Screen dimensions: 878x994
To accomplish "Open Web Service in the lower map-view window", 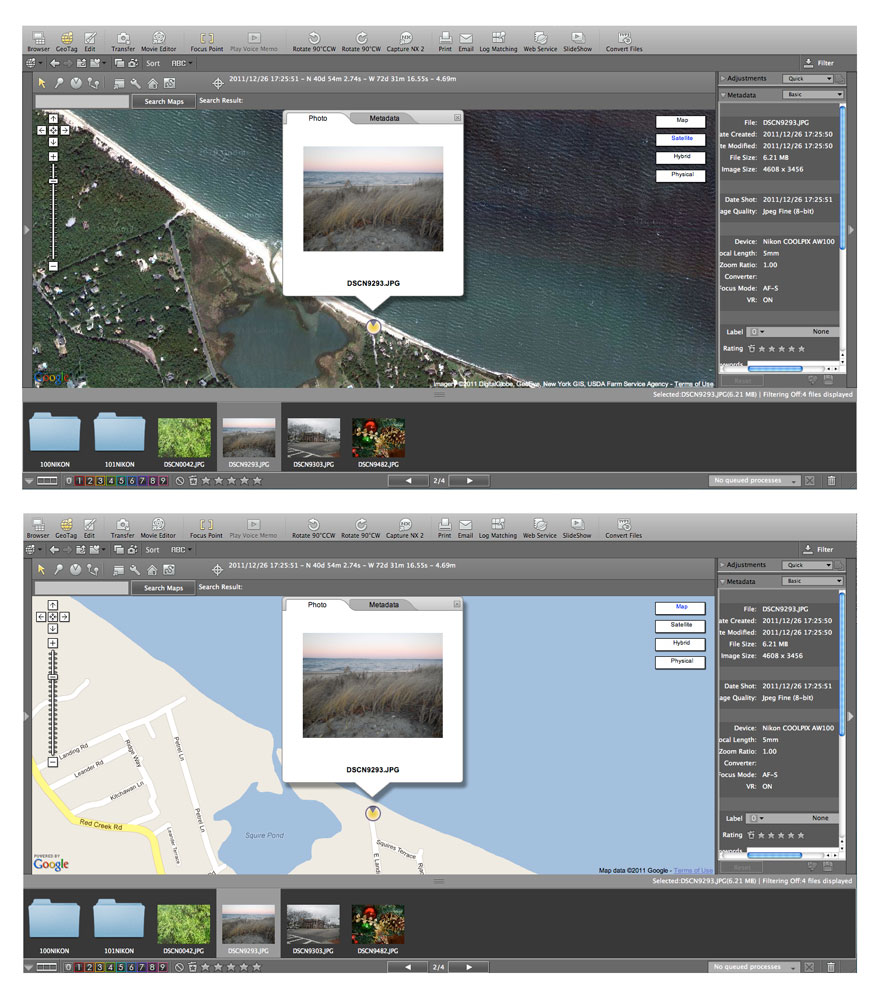I will pyautogui.click(x=539, y=528).
